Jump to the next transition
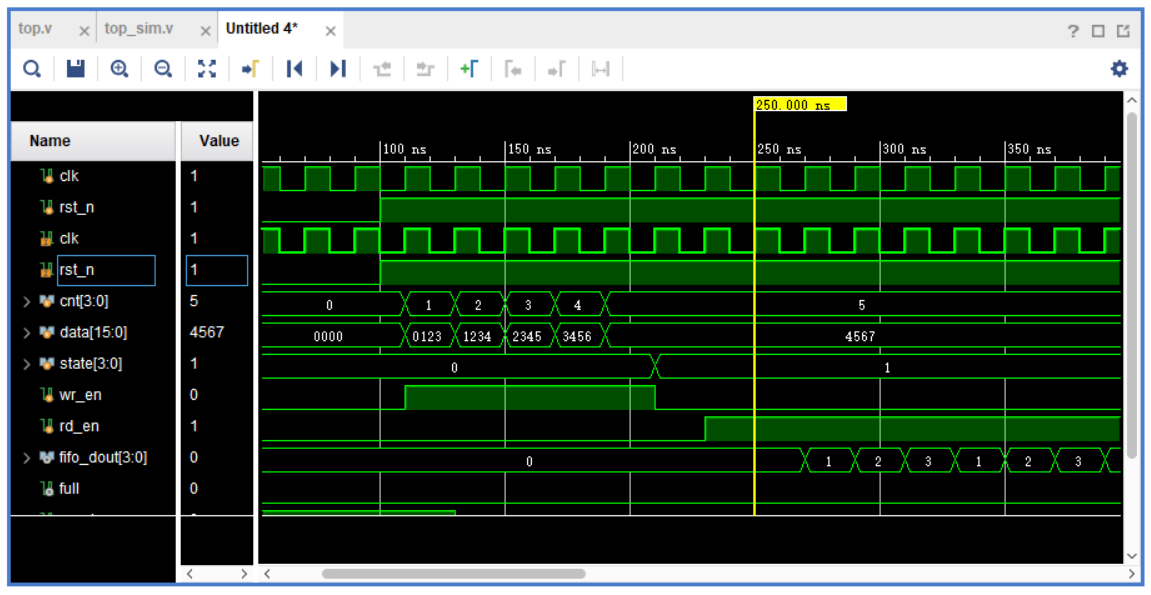Viewport: 1151px width, 595px height. tap(336, 68)
